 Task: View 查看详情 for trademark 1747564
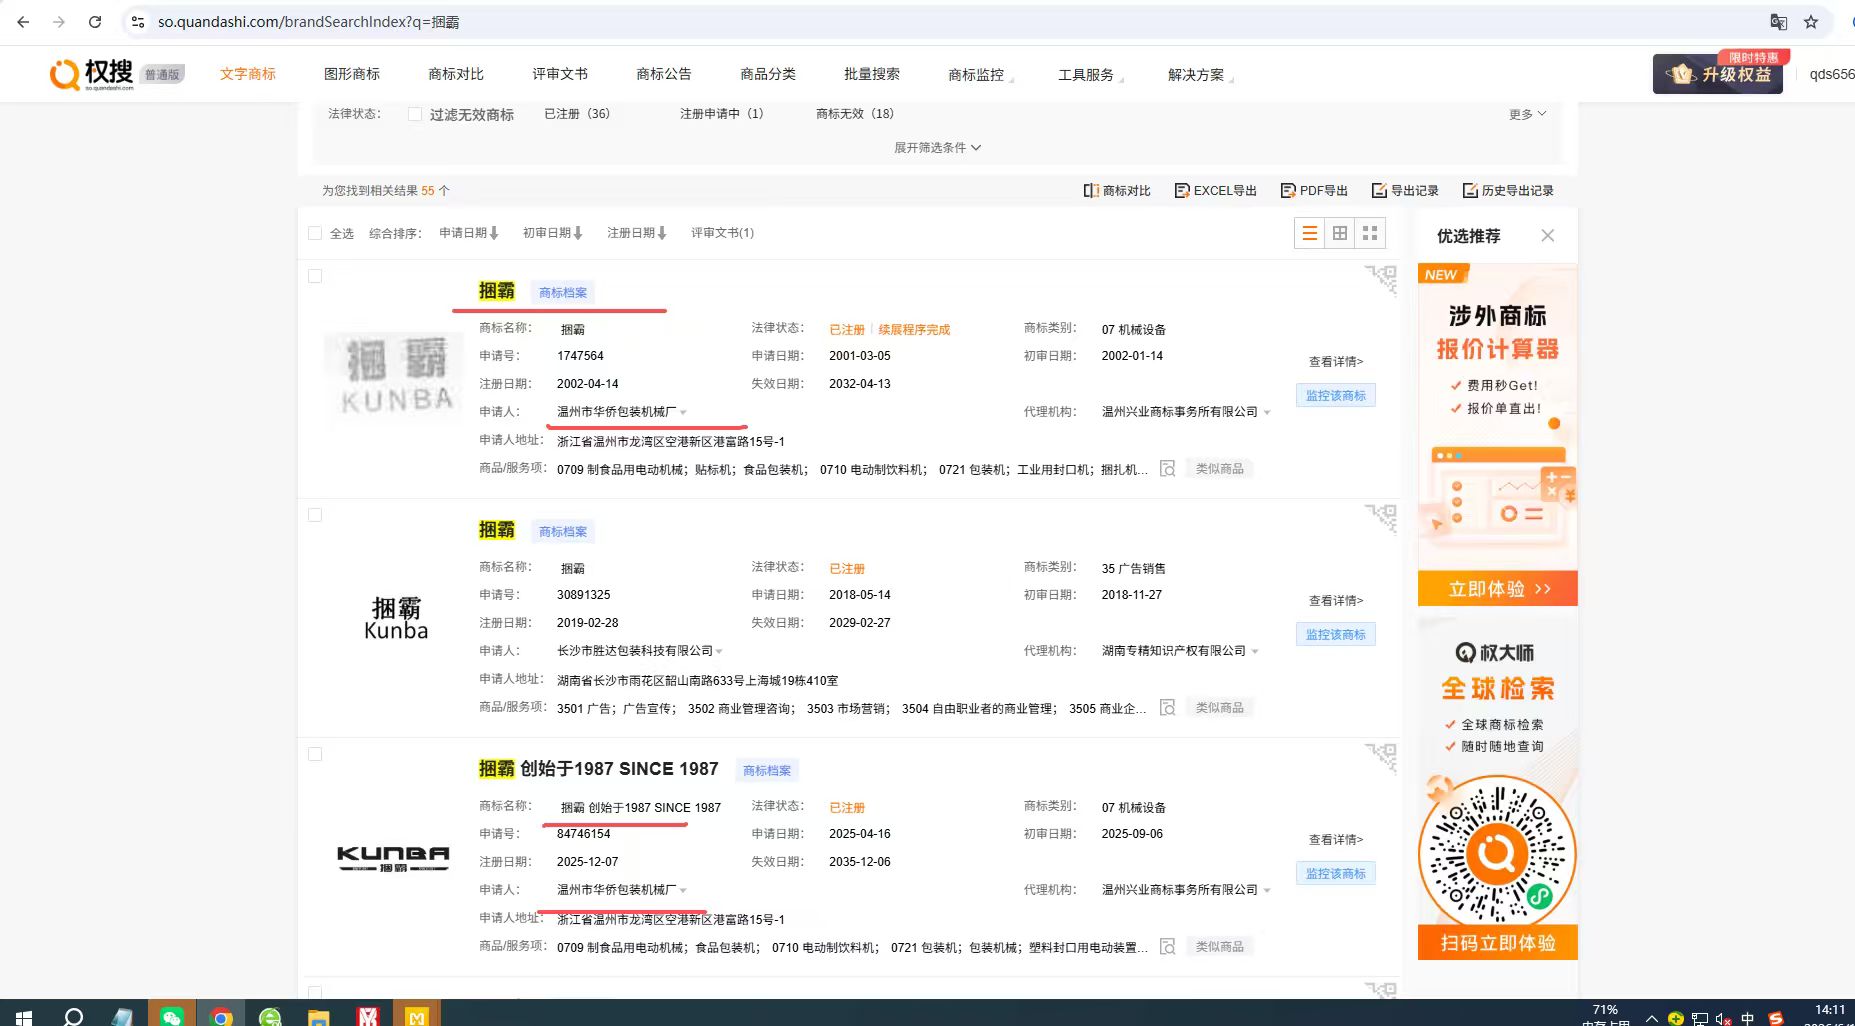pyautogui.click(x=1336, y=362)
